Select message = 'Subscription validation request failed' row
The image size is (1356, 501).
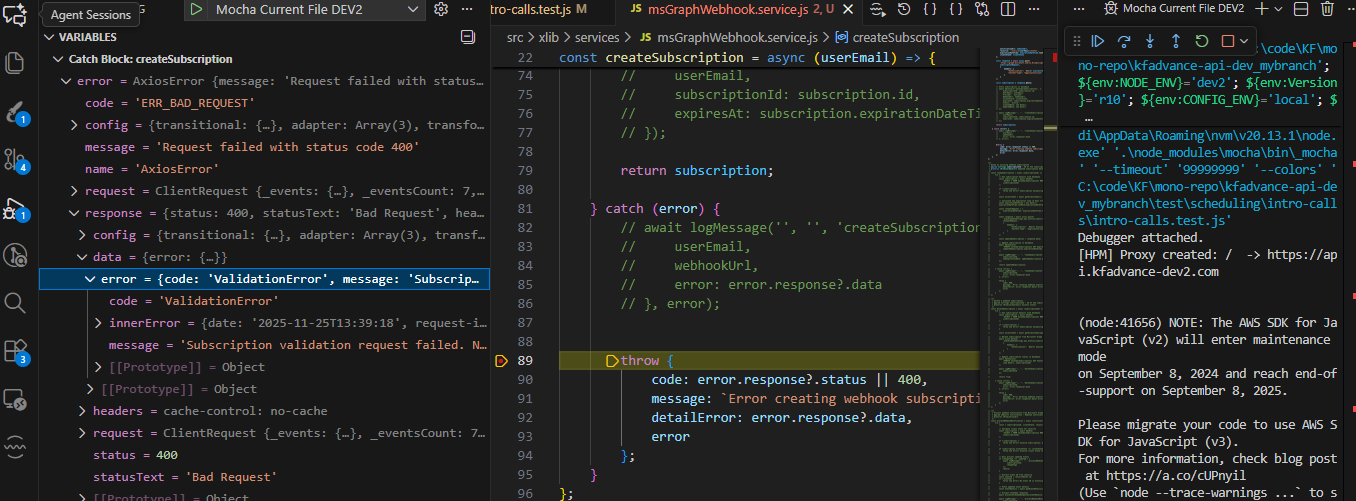click(264, 345)
